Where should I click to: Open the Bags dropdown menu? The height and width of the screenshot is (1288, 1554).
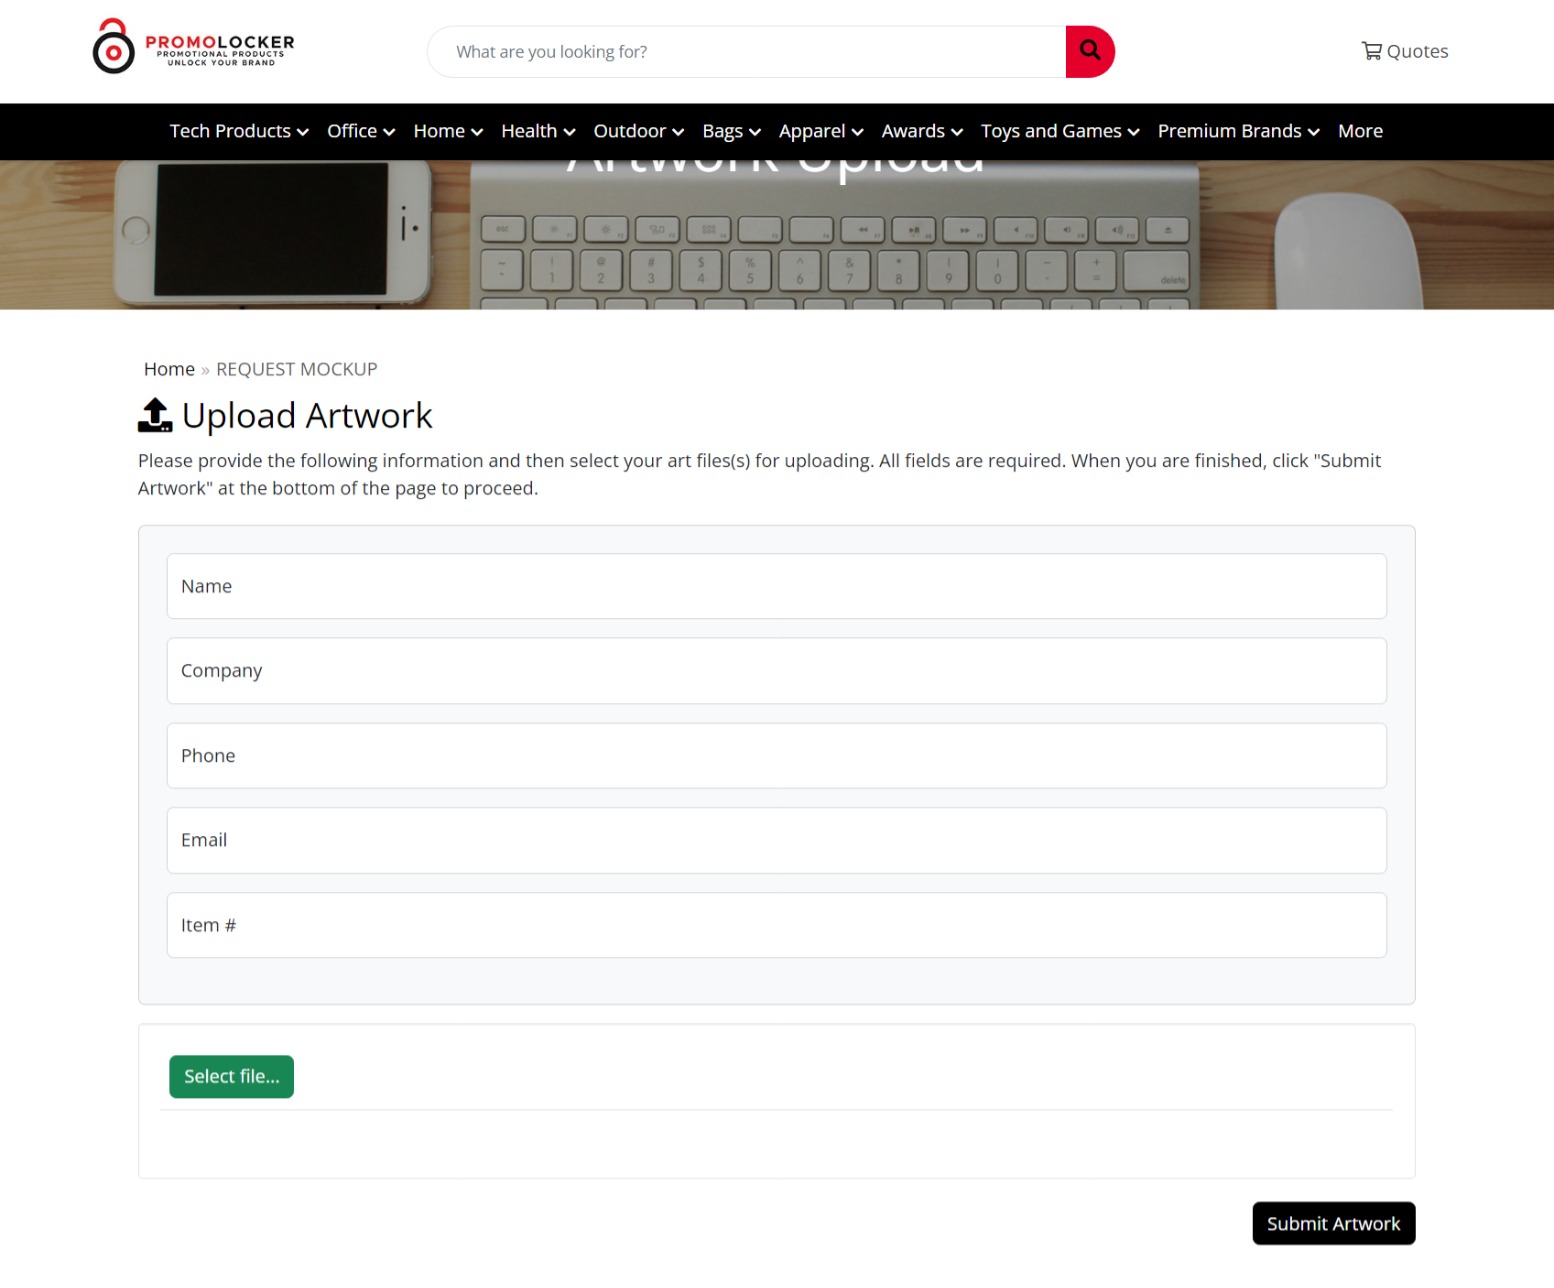point(732,131)
